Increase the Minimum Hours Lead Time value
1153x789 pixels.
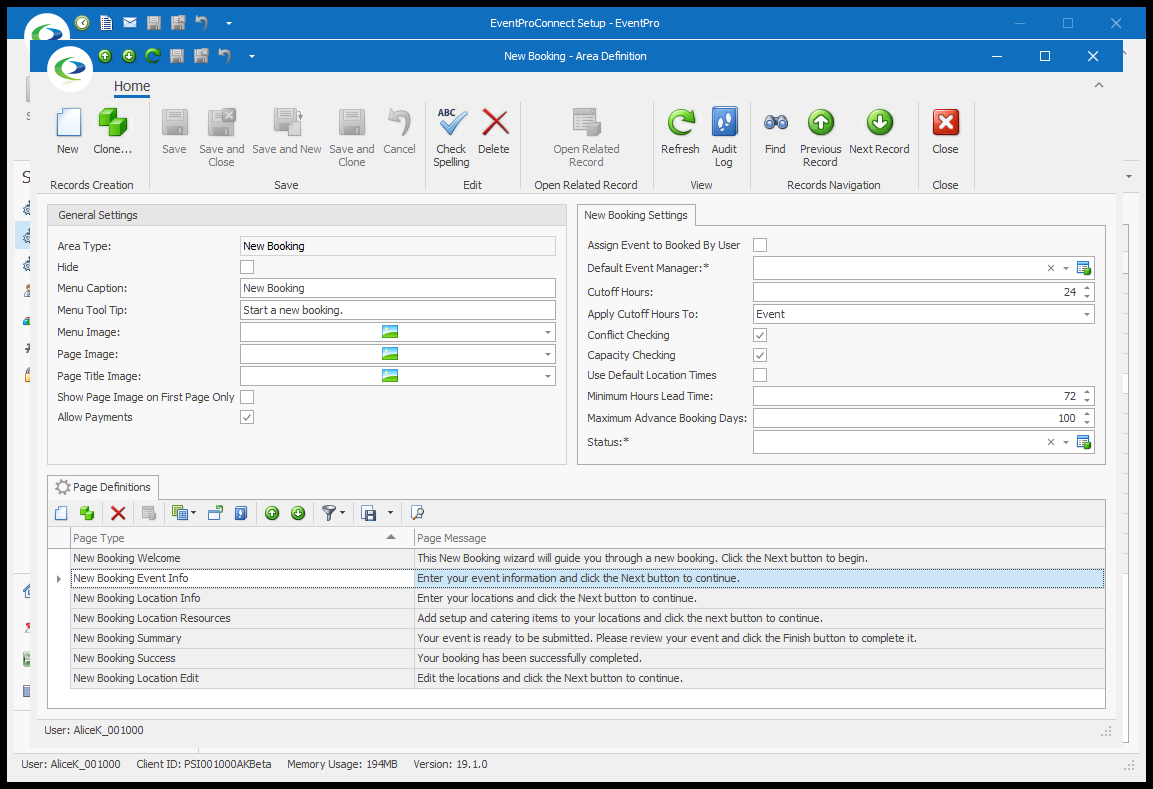tap(1087, 392)
